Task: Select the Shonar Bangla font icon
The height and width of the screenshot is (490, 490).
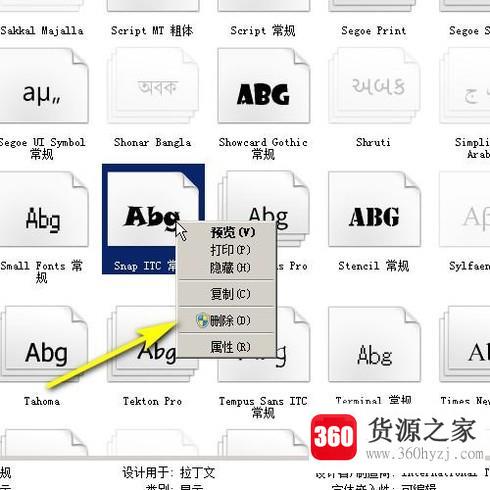Action: pos(153,86)
